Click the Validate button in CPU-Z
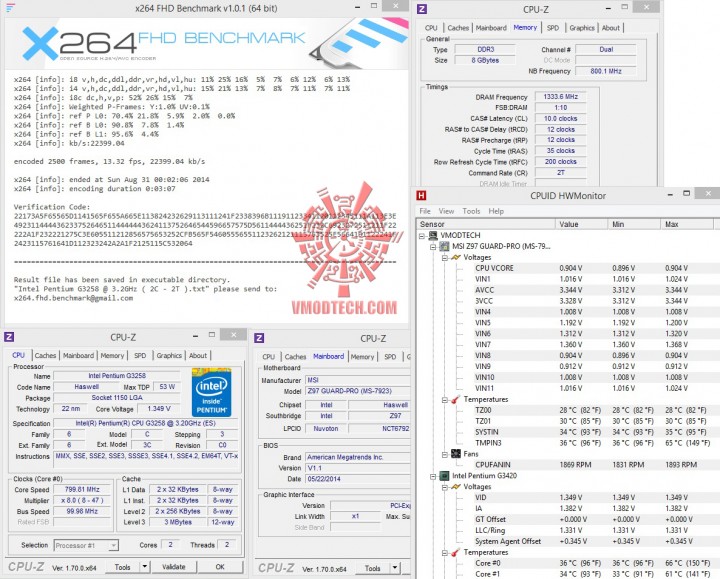Screen dimensions: 720x579 [174, 567]
